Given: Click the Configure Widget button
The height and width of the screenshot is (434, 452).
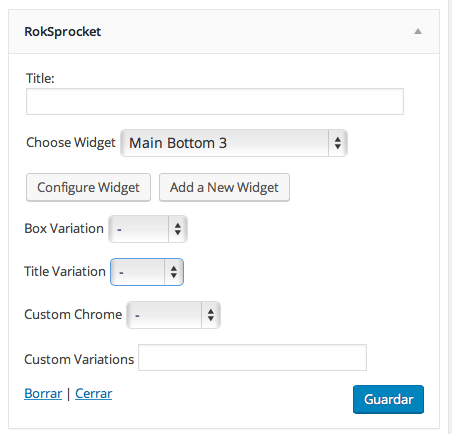Looking at the screenshot, I should pos(88,187).
